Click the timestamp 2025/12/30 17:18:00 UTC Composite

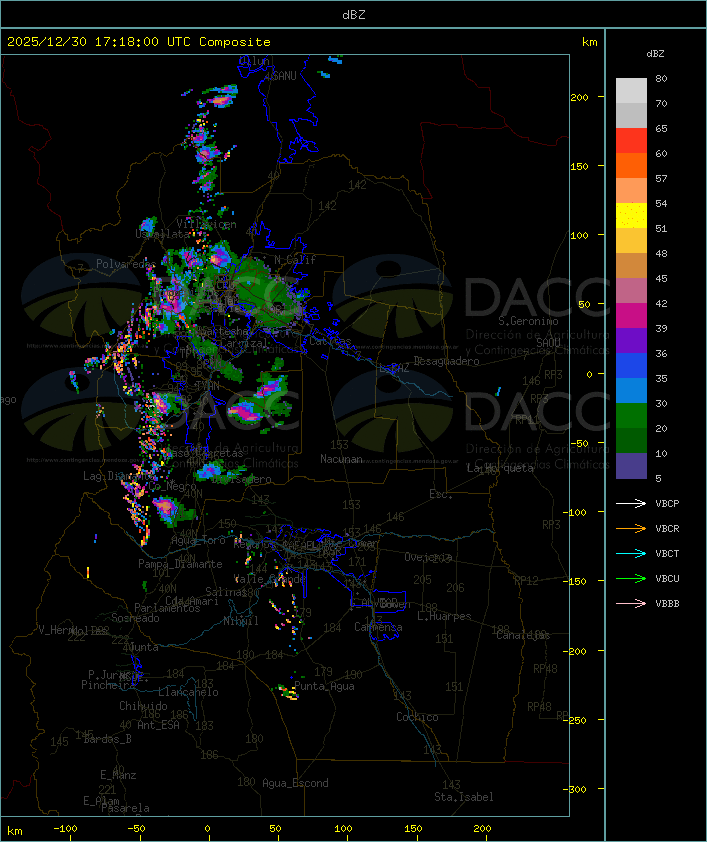139,42
